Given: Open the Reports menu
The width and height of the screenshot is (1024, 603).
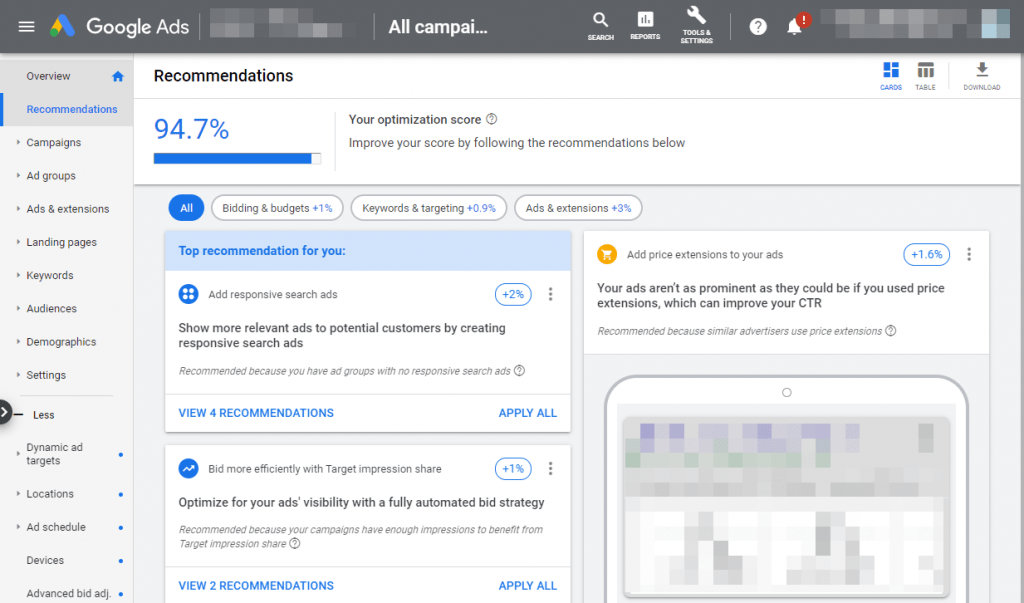Looking at the screenshot, I should pos(645,27).
